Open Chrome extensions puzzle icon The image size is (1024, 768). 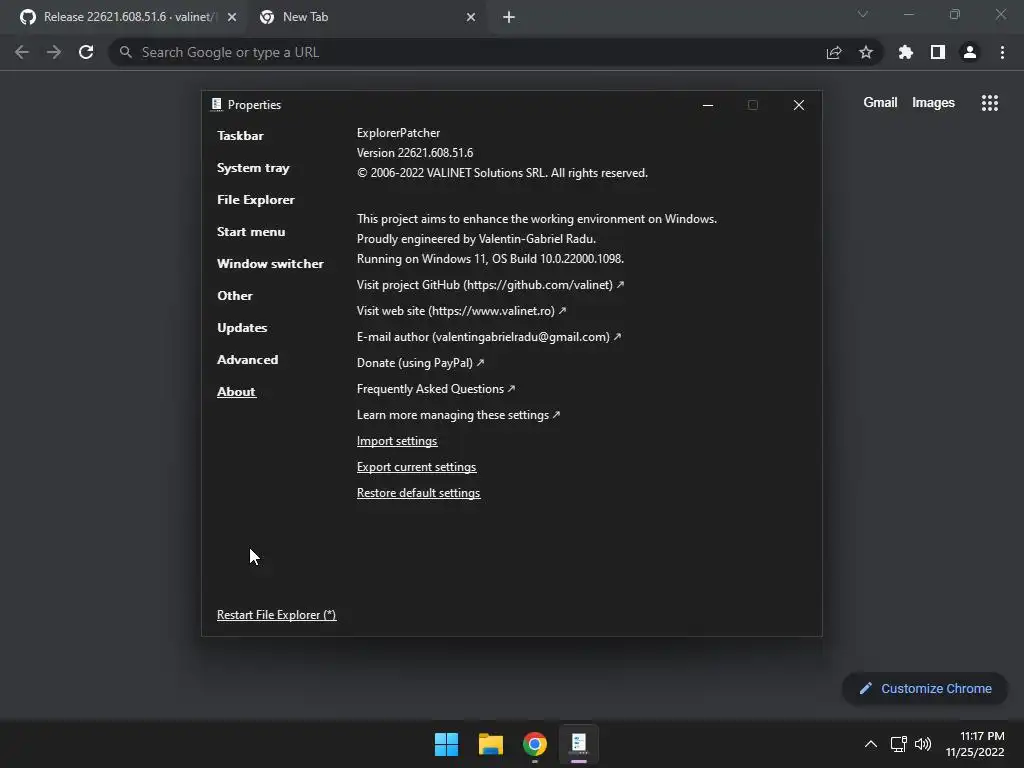(905, 52)
